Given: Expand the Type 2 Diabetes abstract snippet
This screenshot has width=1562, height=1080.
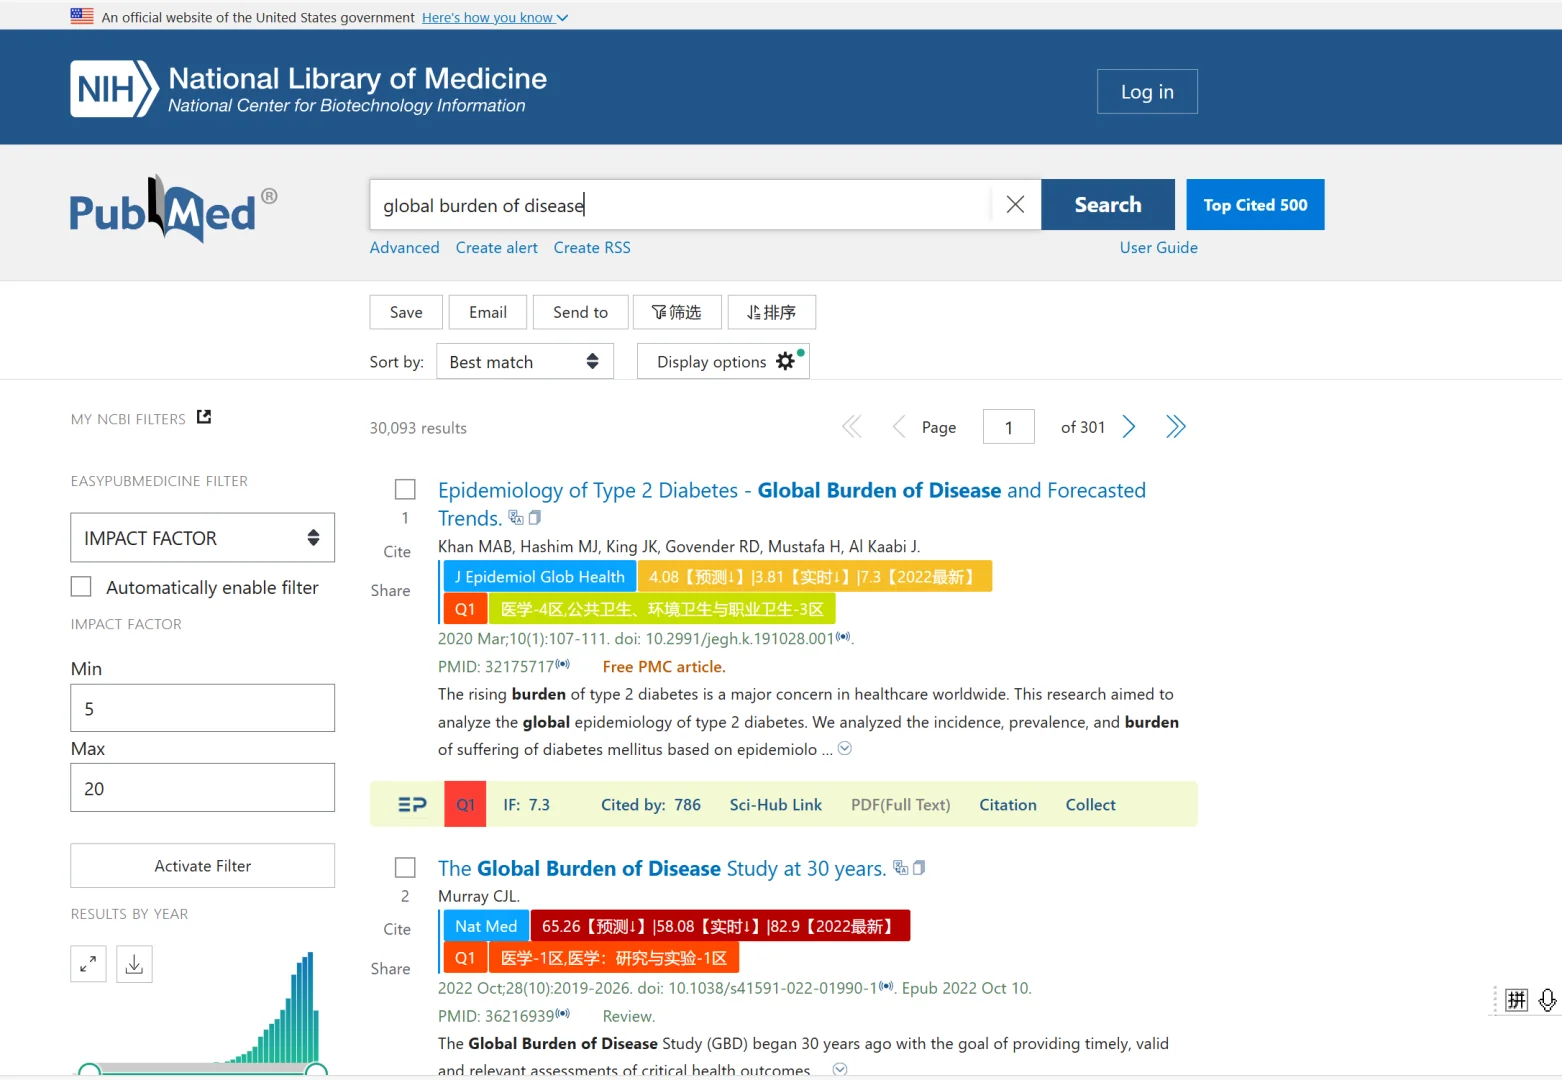Looking at the screenshot, I should point(845,748).
